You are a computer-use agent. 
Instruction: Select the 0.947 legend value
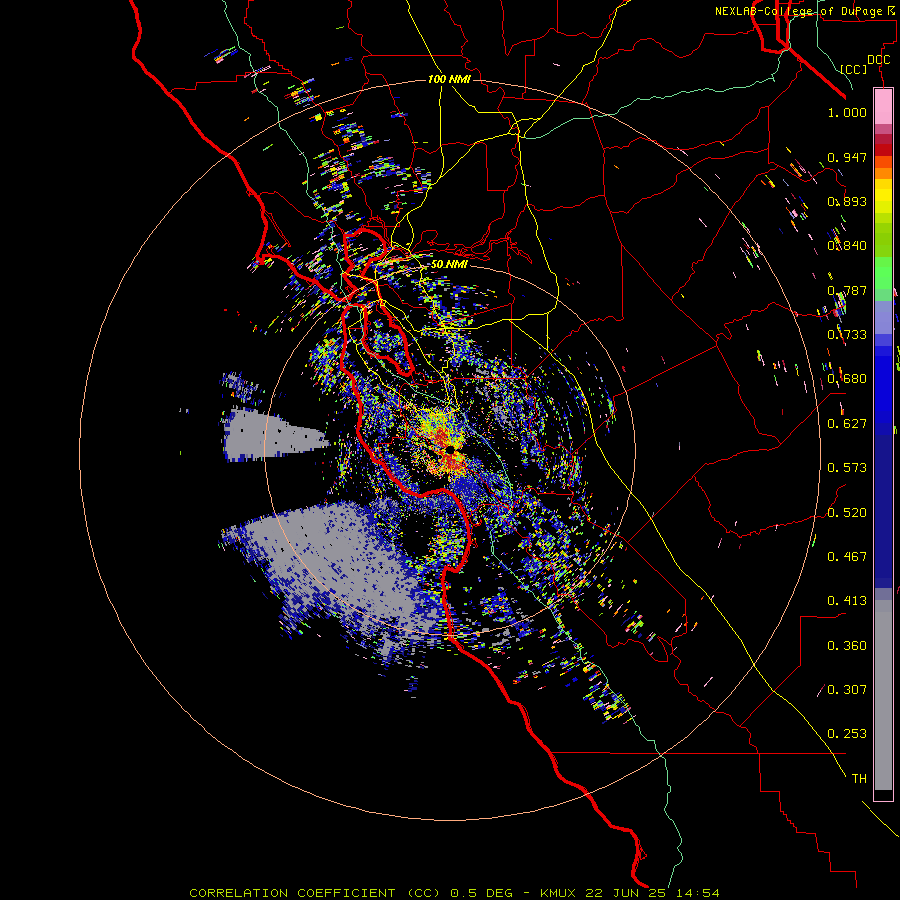[x=847, y=157]
